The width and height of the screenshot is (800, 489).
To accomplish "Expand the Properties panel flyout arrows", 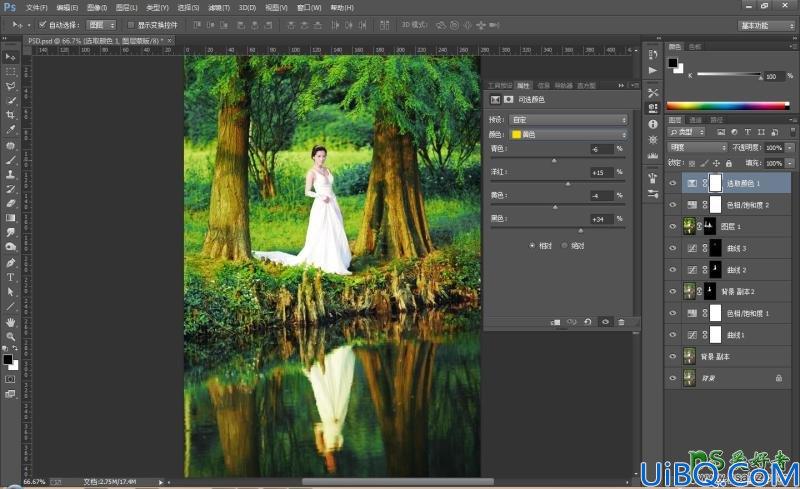I will point(621,86).
